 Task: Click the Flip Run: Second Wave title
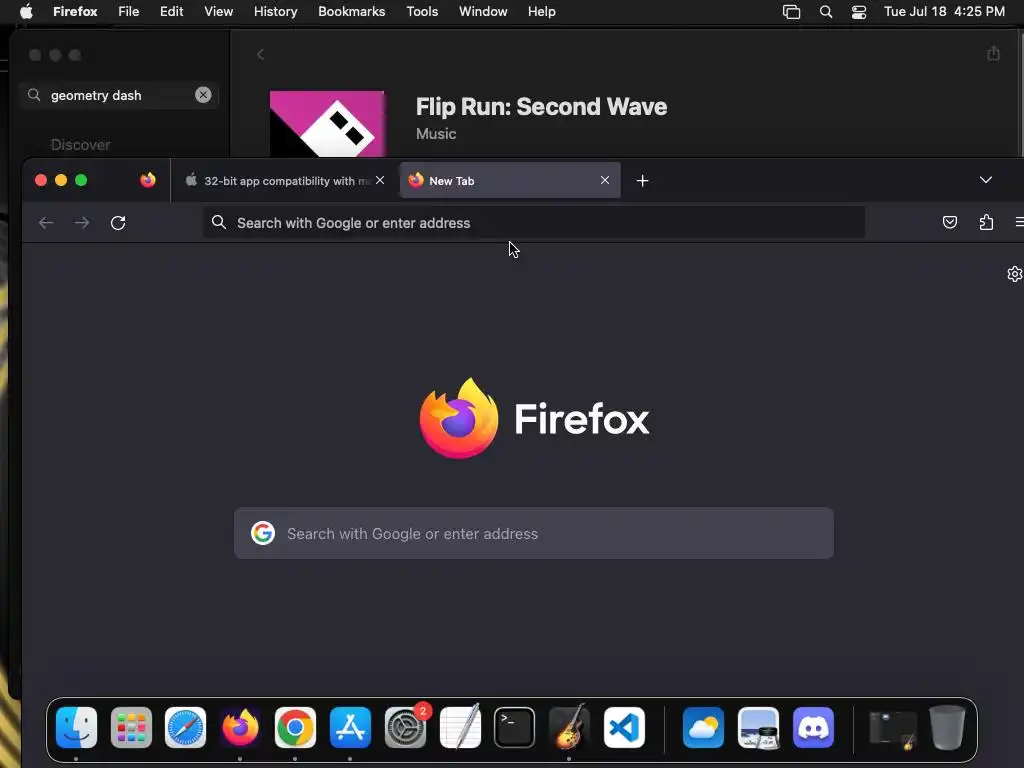(541, 106)
